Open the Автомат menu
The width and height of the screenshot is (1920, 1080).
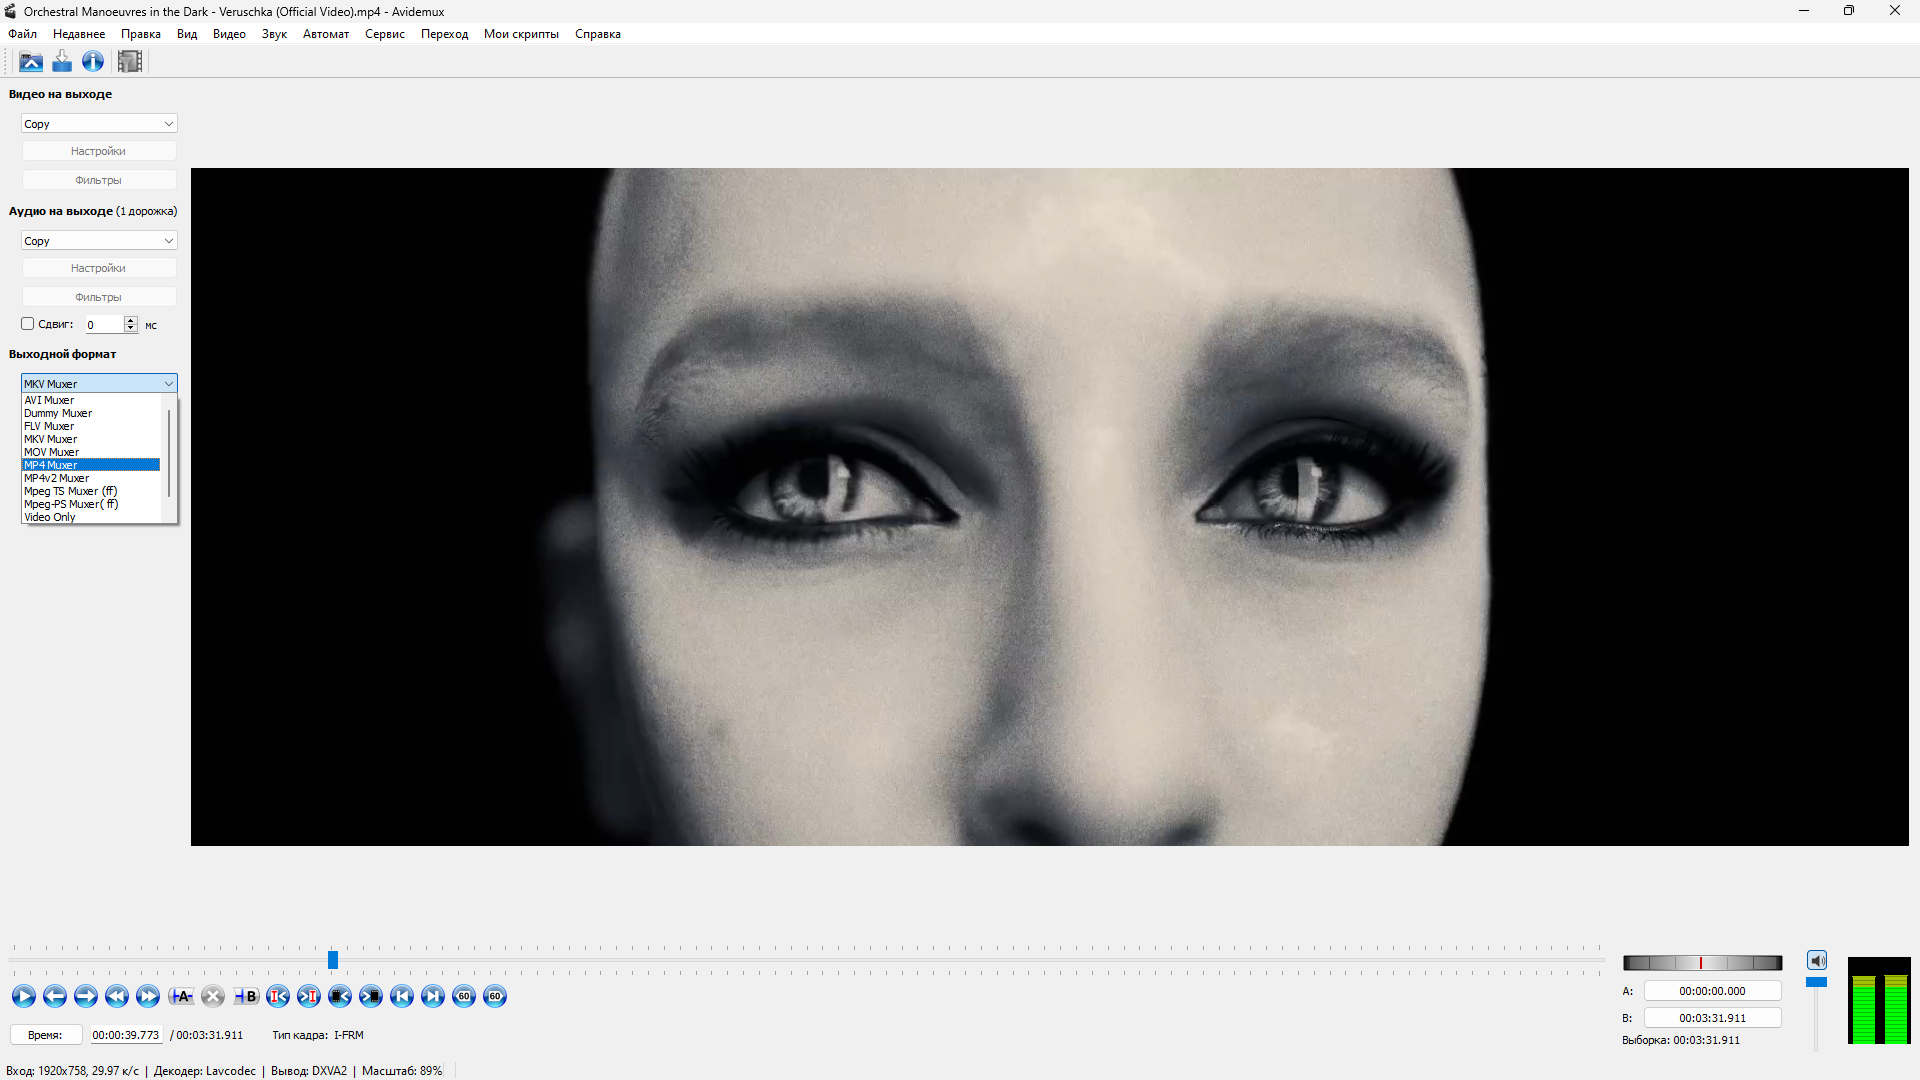326,34
